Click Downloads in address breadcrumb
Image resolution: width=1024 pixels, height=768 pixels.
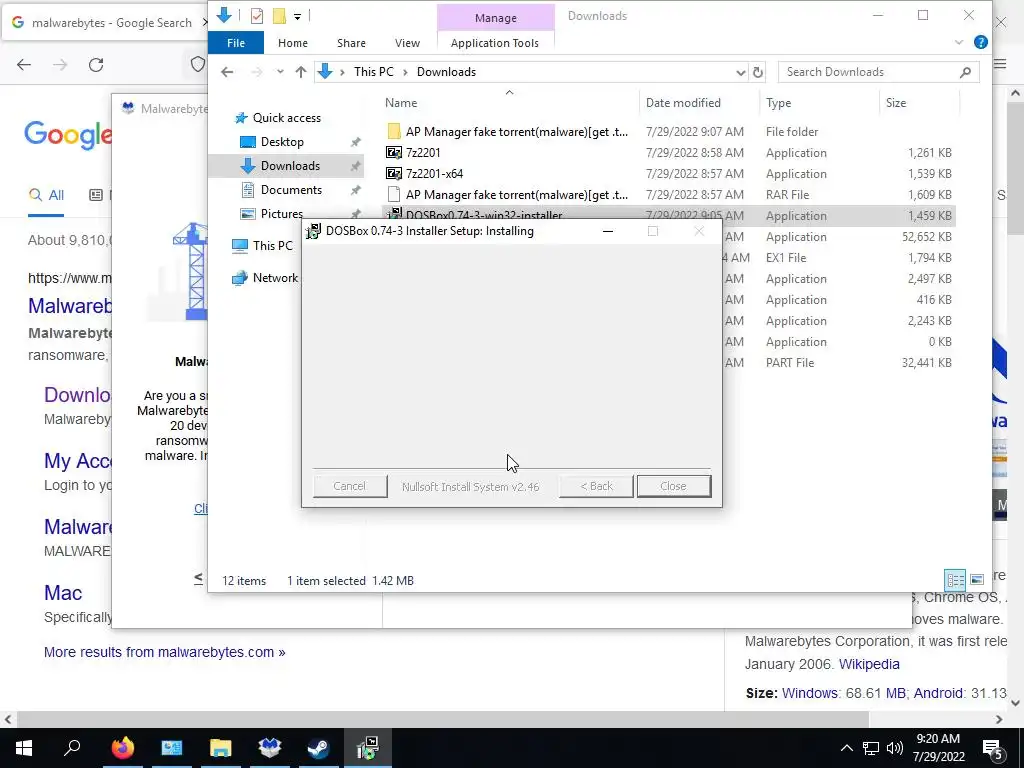click(446, 72)
